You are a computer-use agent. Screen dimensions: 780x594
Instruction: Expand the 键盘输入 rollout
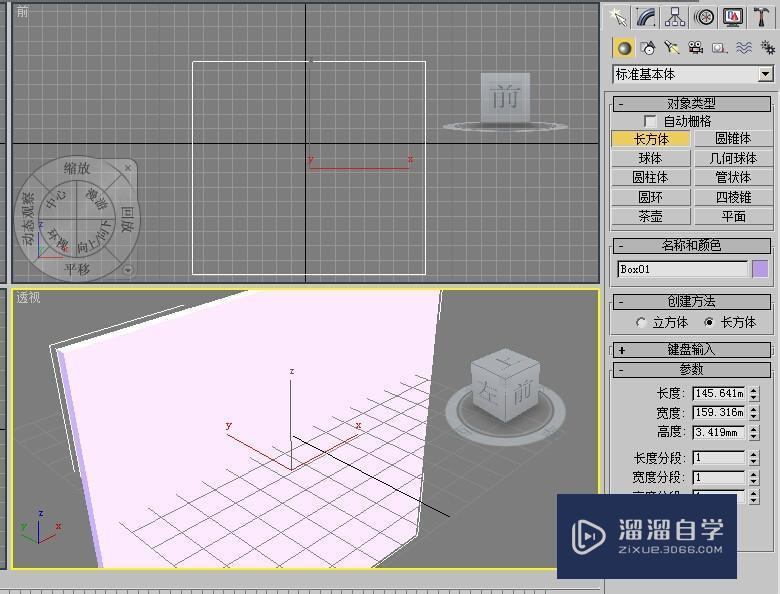point(691,350)
